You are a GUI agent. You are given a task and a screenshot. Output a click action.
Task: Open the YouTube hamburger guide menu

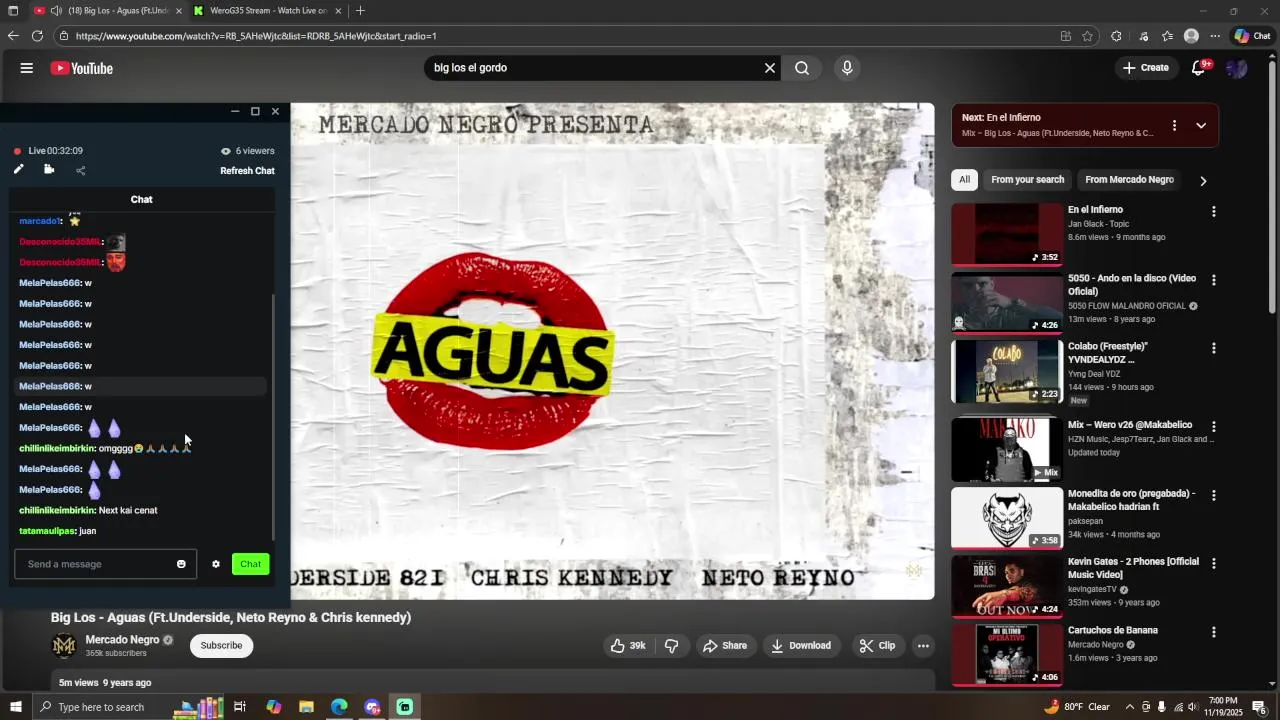coord(27,68)
